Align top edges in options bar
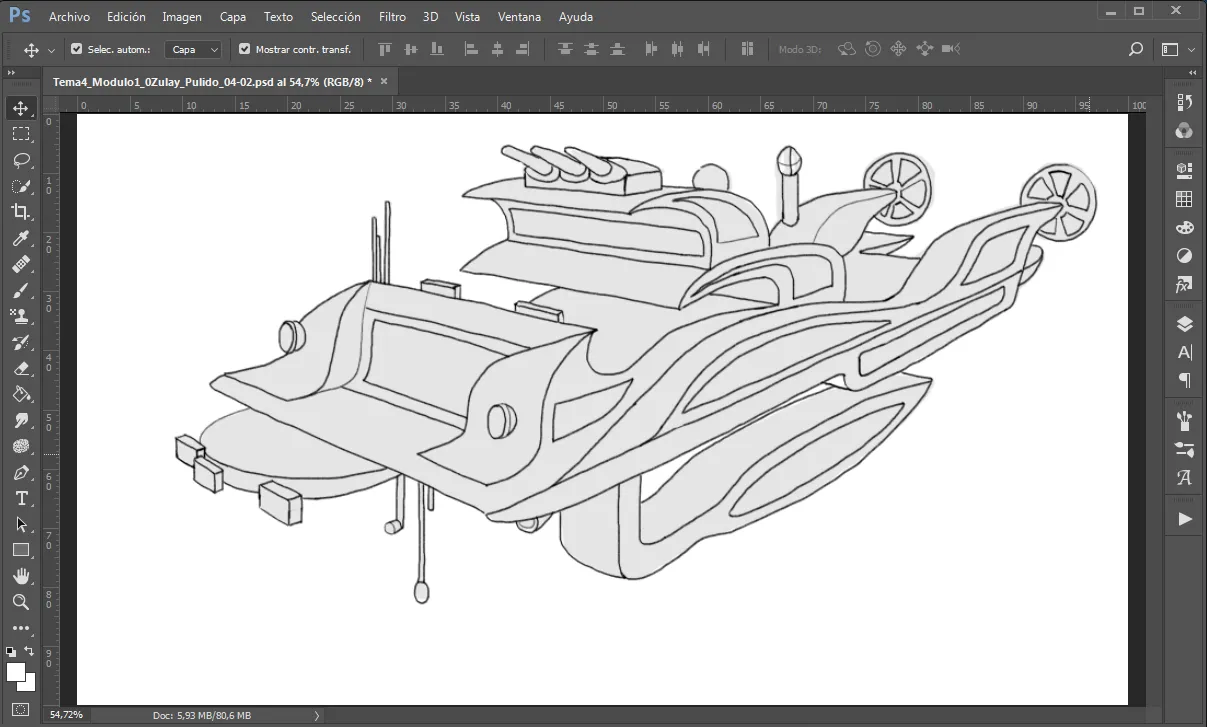 (385, 49)
